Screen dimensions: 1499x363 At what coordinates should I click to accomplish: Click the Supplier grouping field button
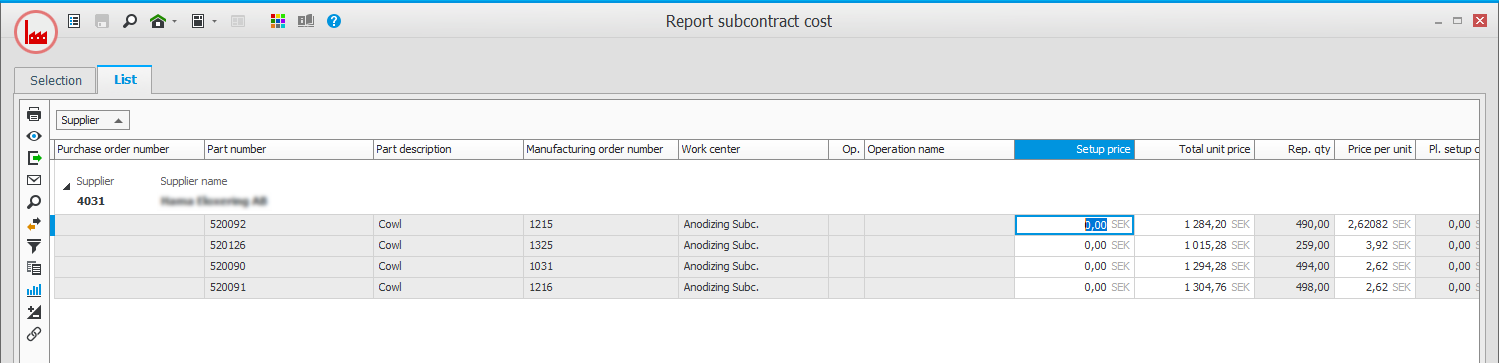[93, 120]
